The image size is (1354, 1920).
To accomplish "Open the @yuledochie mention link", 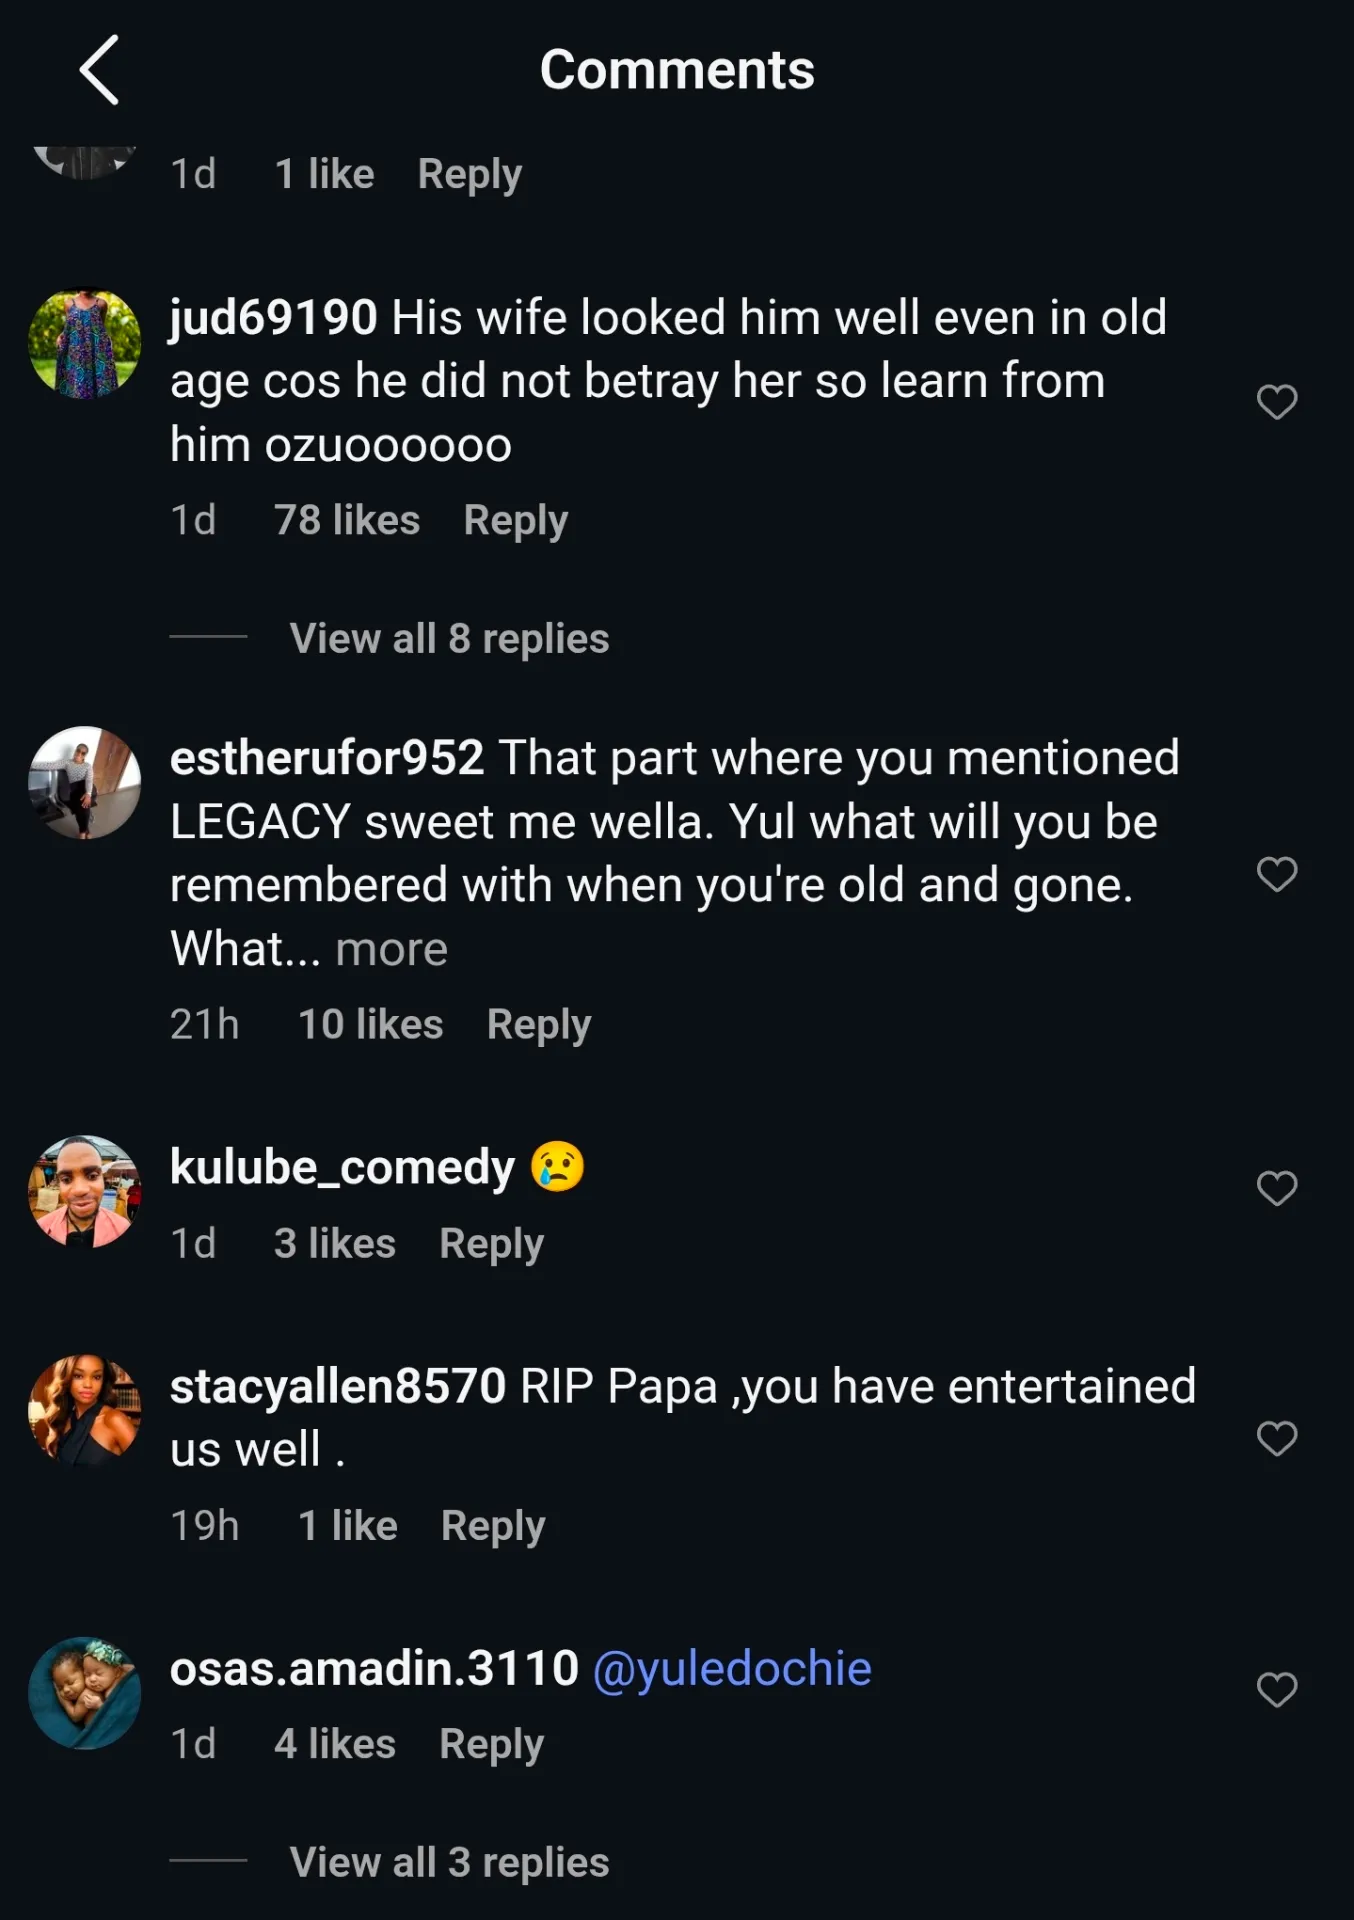I will tap(732, 1668).
